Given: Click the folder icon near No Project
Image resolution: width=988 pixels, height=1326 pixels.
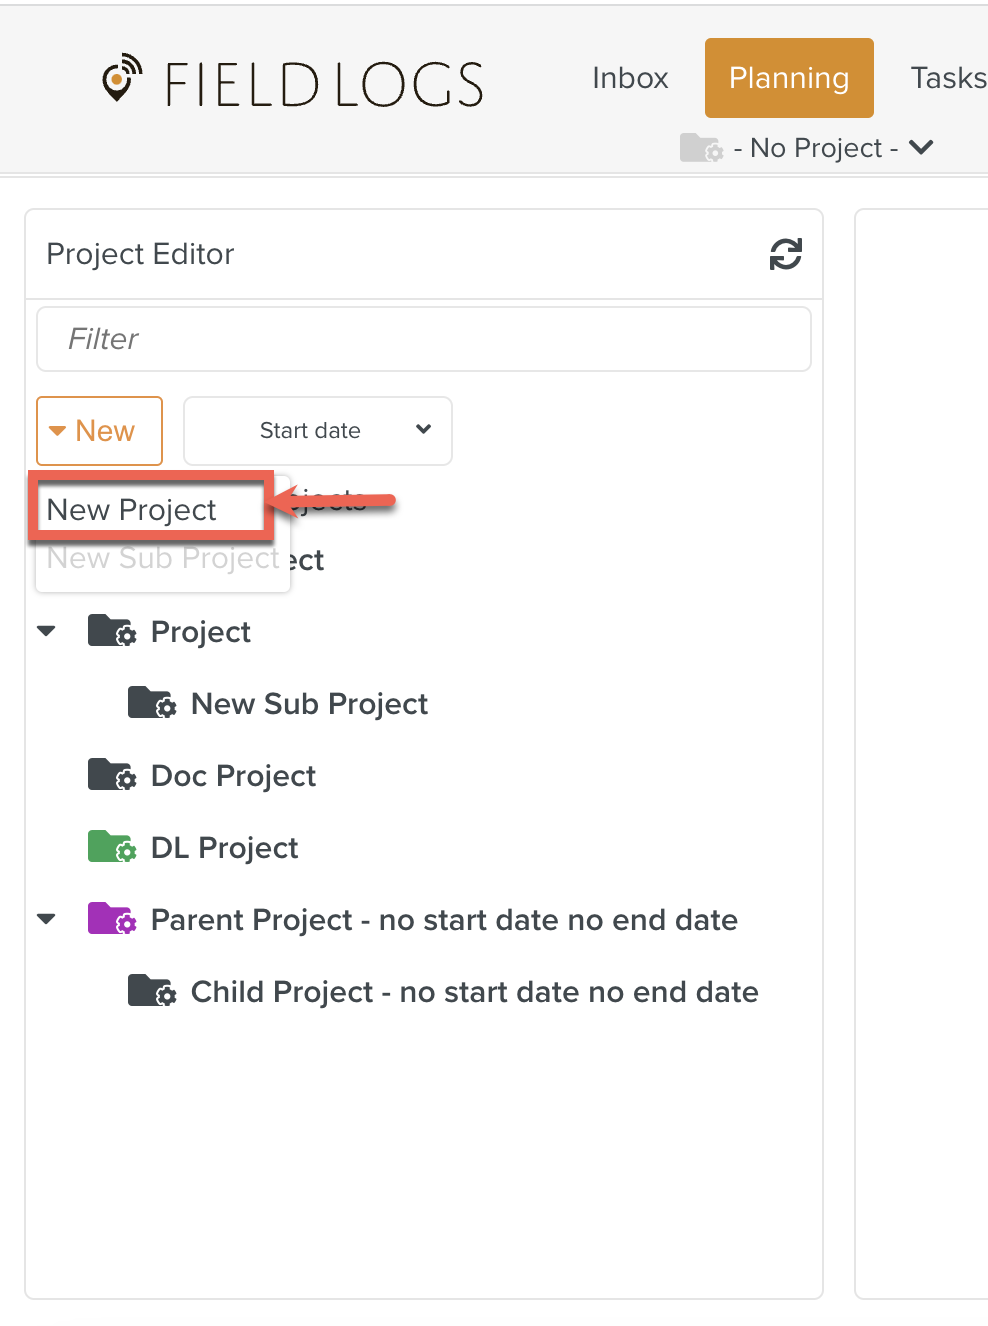Looking at the screenshot, I should pos(703,147).
